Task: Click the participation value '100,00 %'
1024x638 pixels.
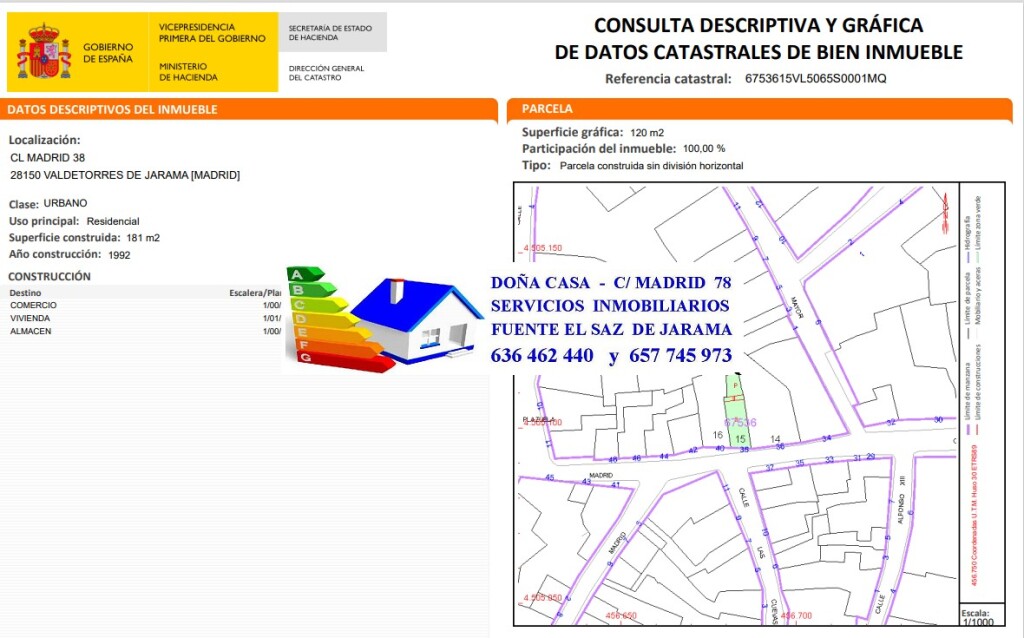Action: tap(704, 149)
